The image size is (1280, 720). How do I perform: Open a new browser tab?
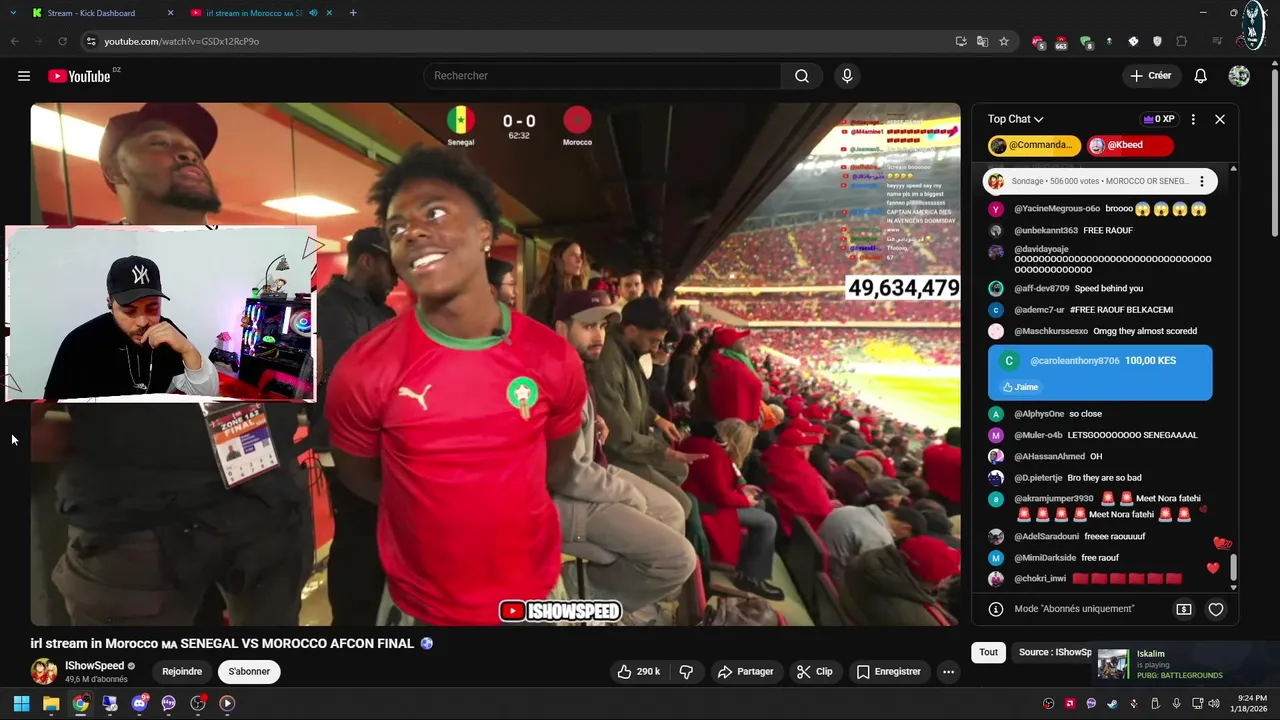pyautogui.click(x=353, y=13)
